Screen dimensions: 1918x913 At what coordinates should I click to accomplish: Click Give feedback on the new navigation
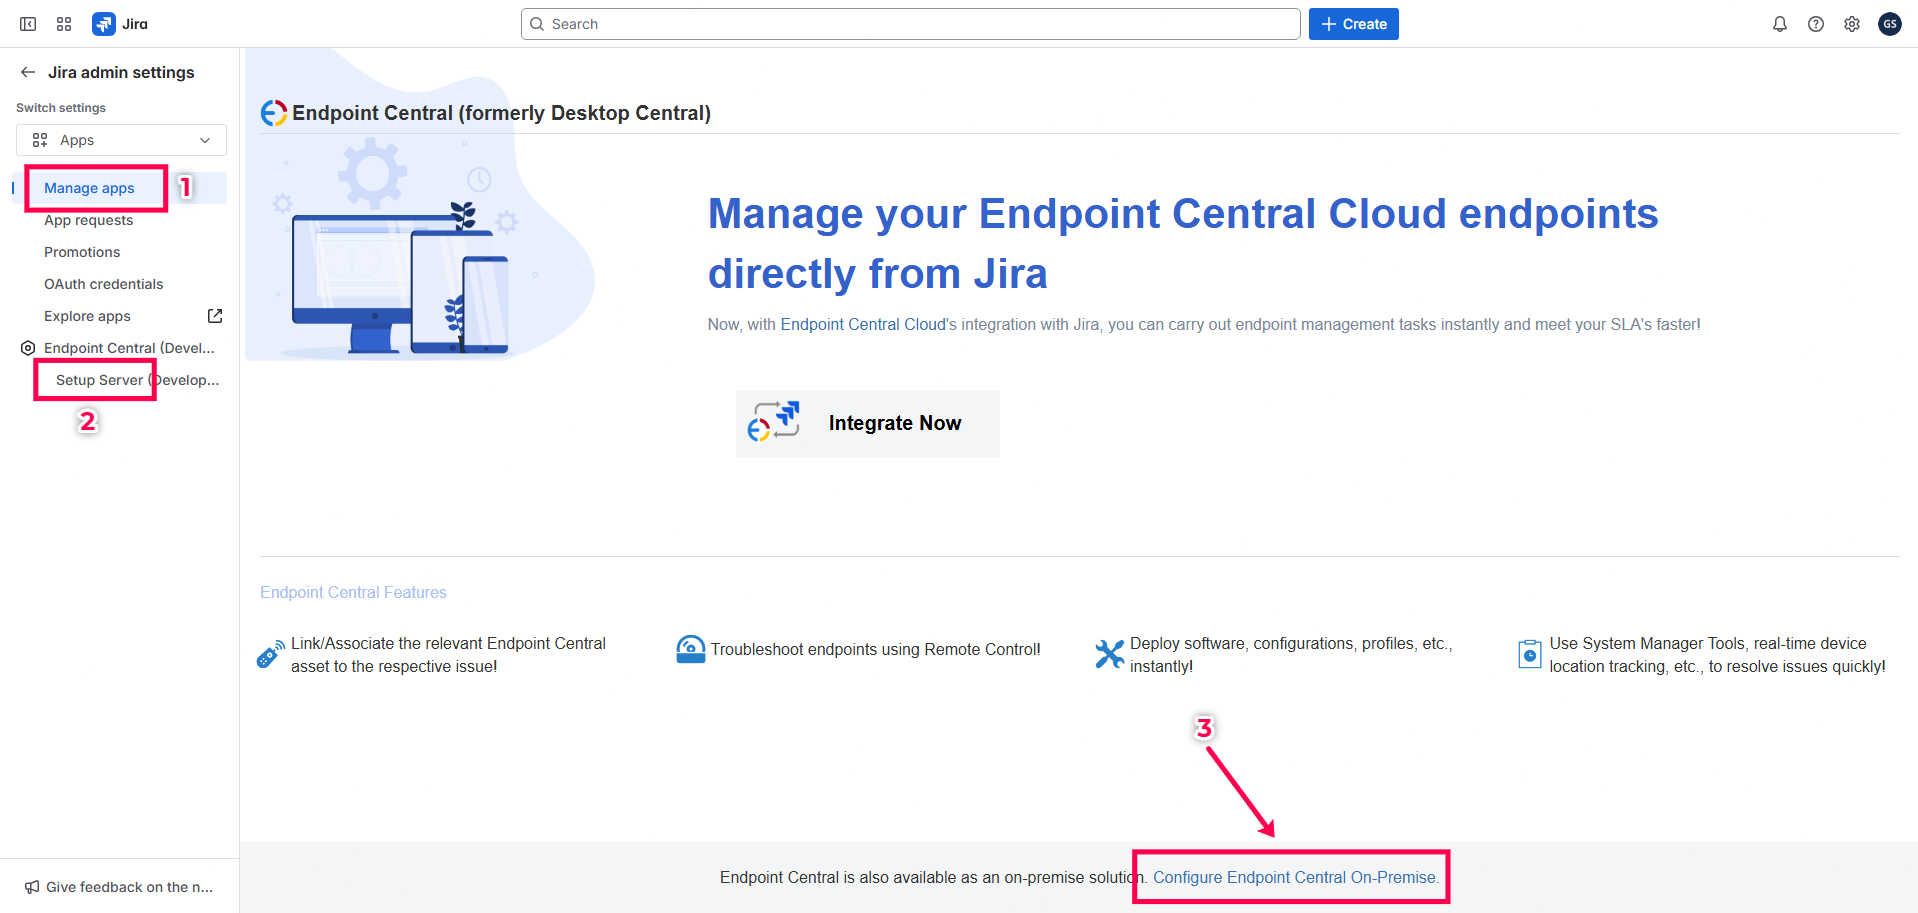coord(119,887)
